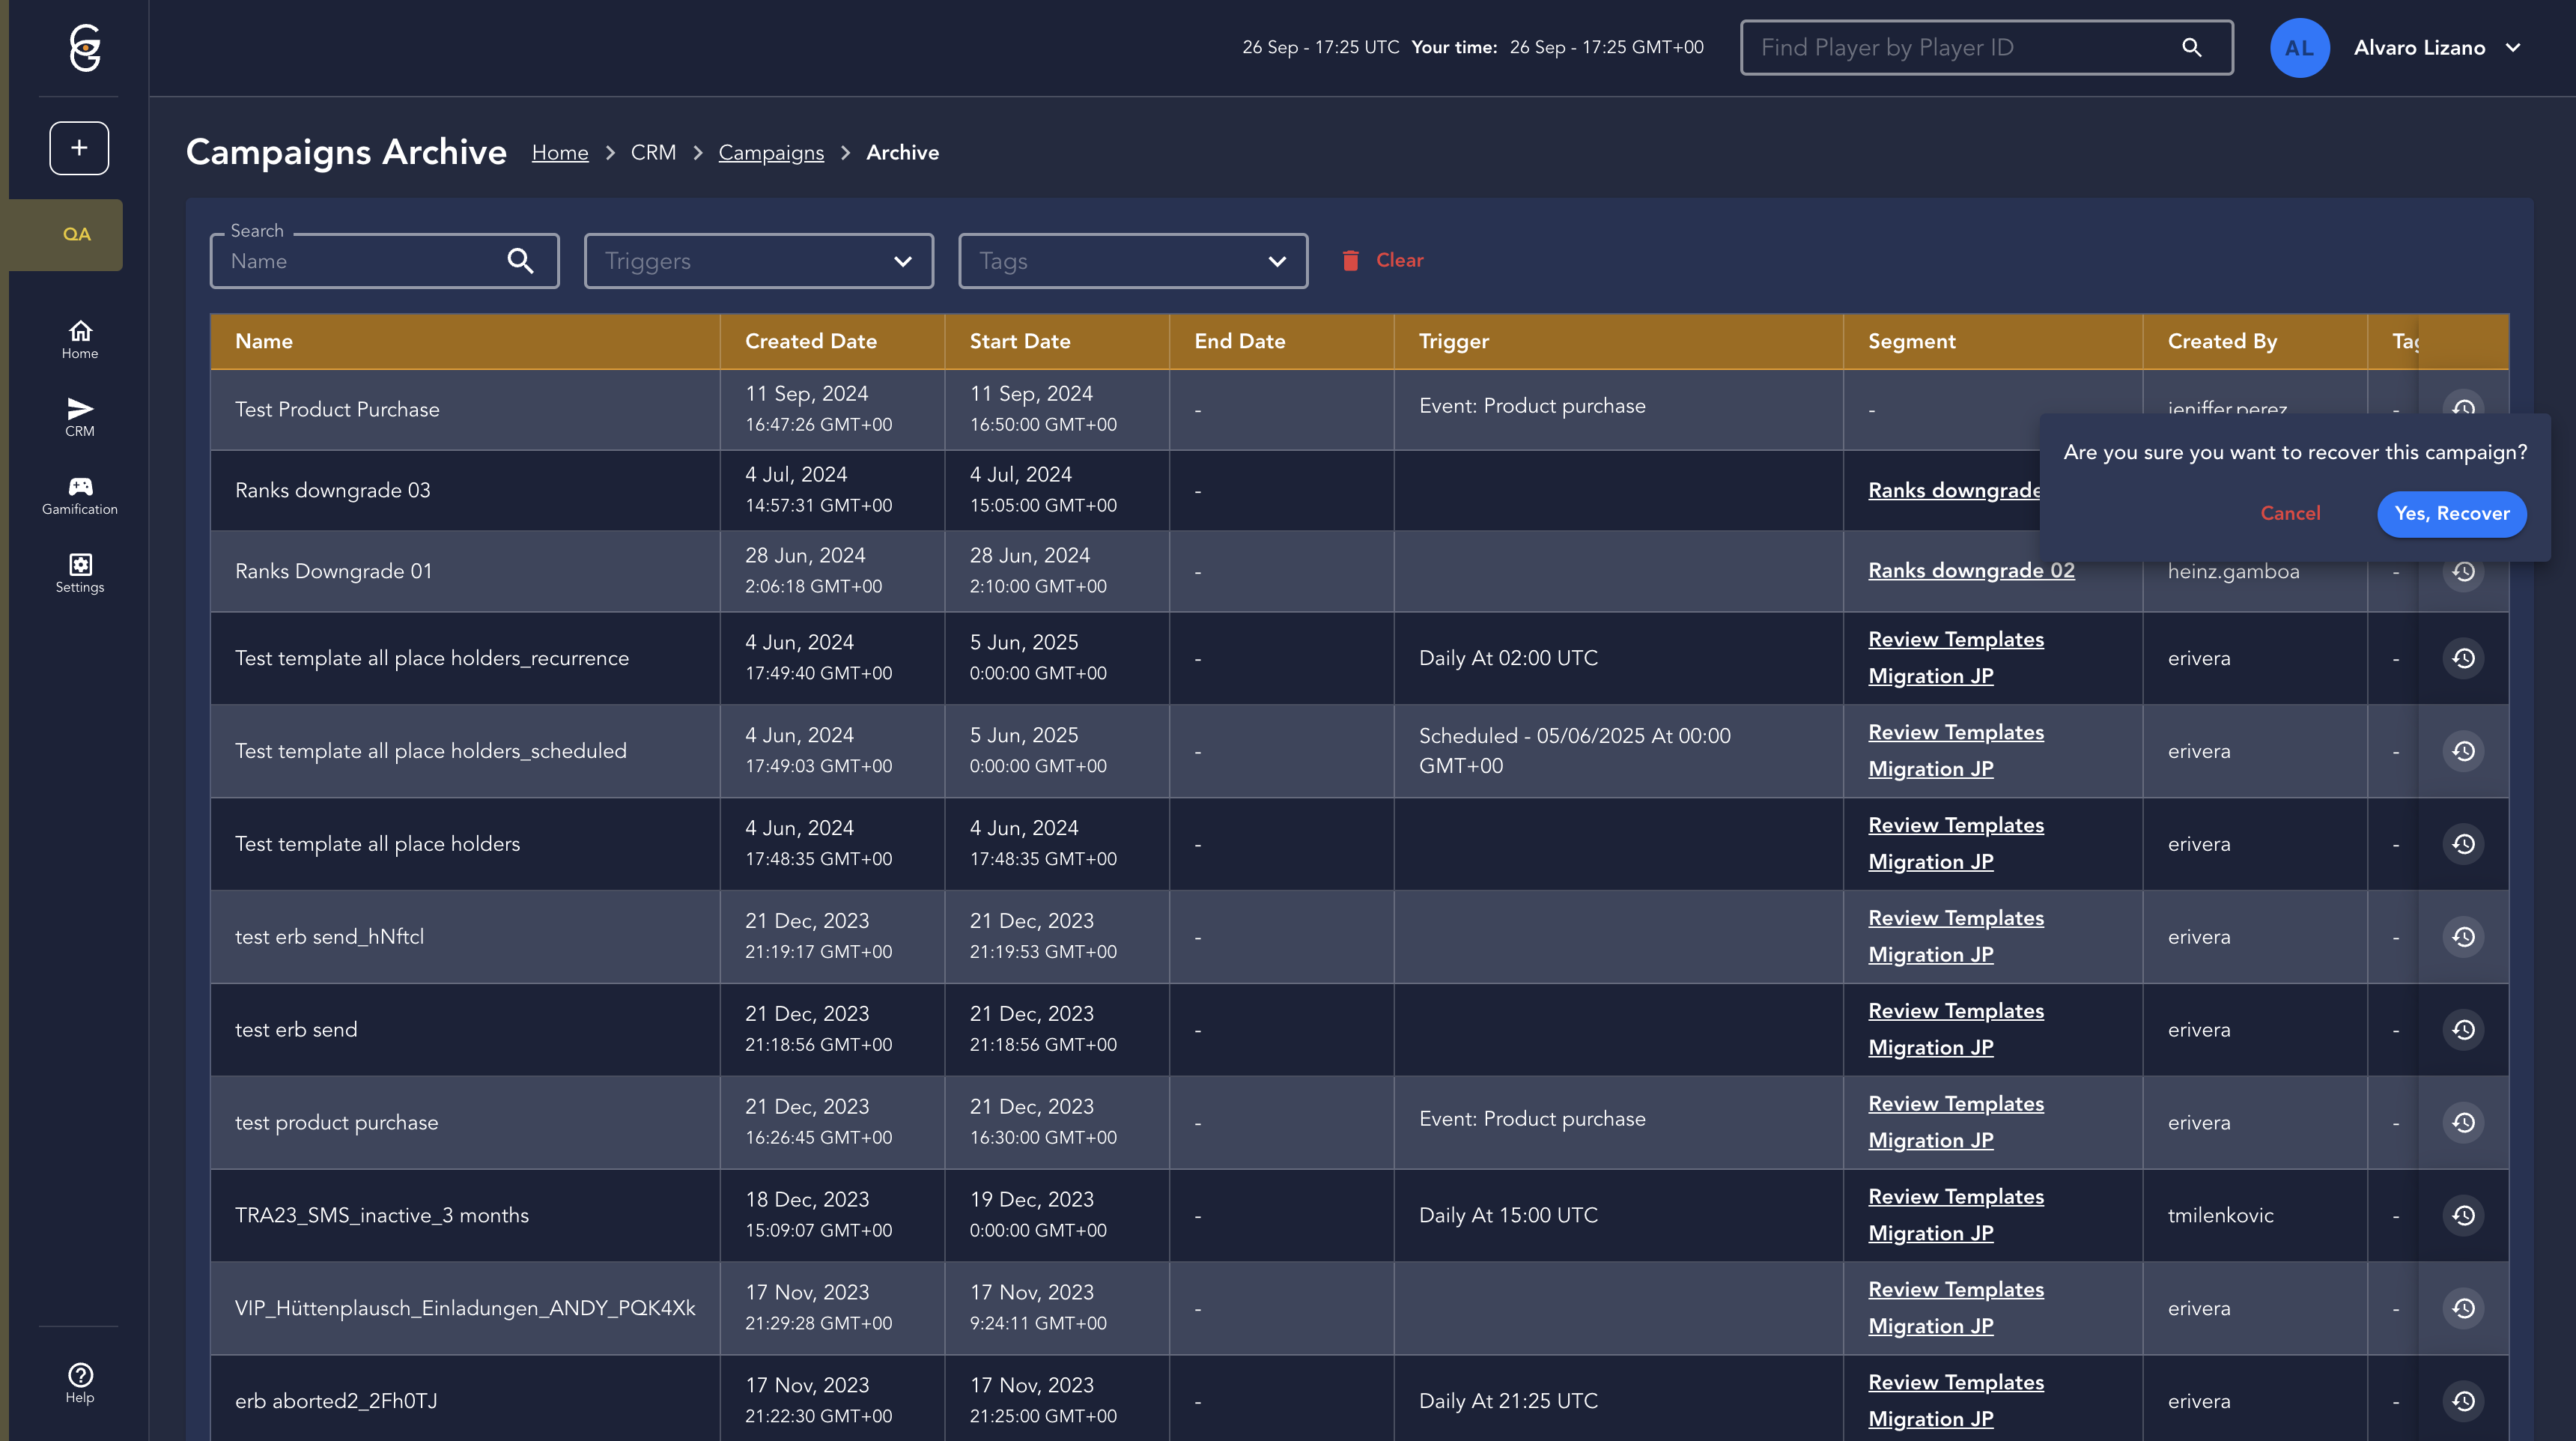Image resolution: width=2576 pixels, height=1441 pixels.
Task: Open Alvaro Lizano user menu chevron
Action: pos(2513,48)
